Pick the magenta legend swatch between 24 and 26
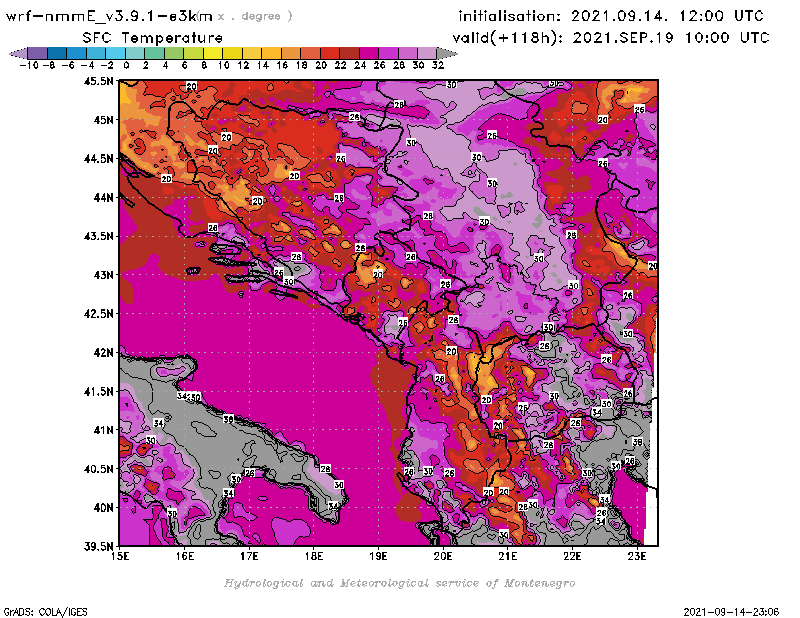 (x=369, y=53)
